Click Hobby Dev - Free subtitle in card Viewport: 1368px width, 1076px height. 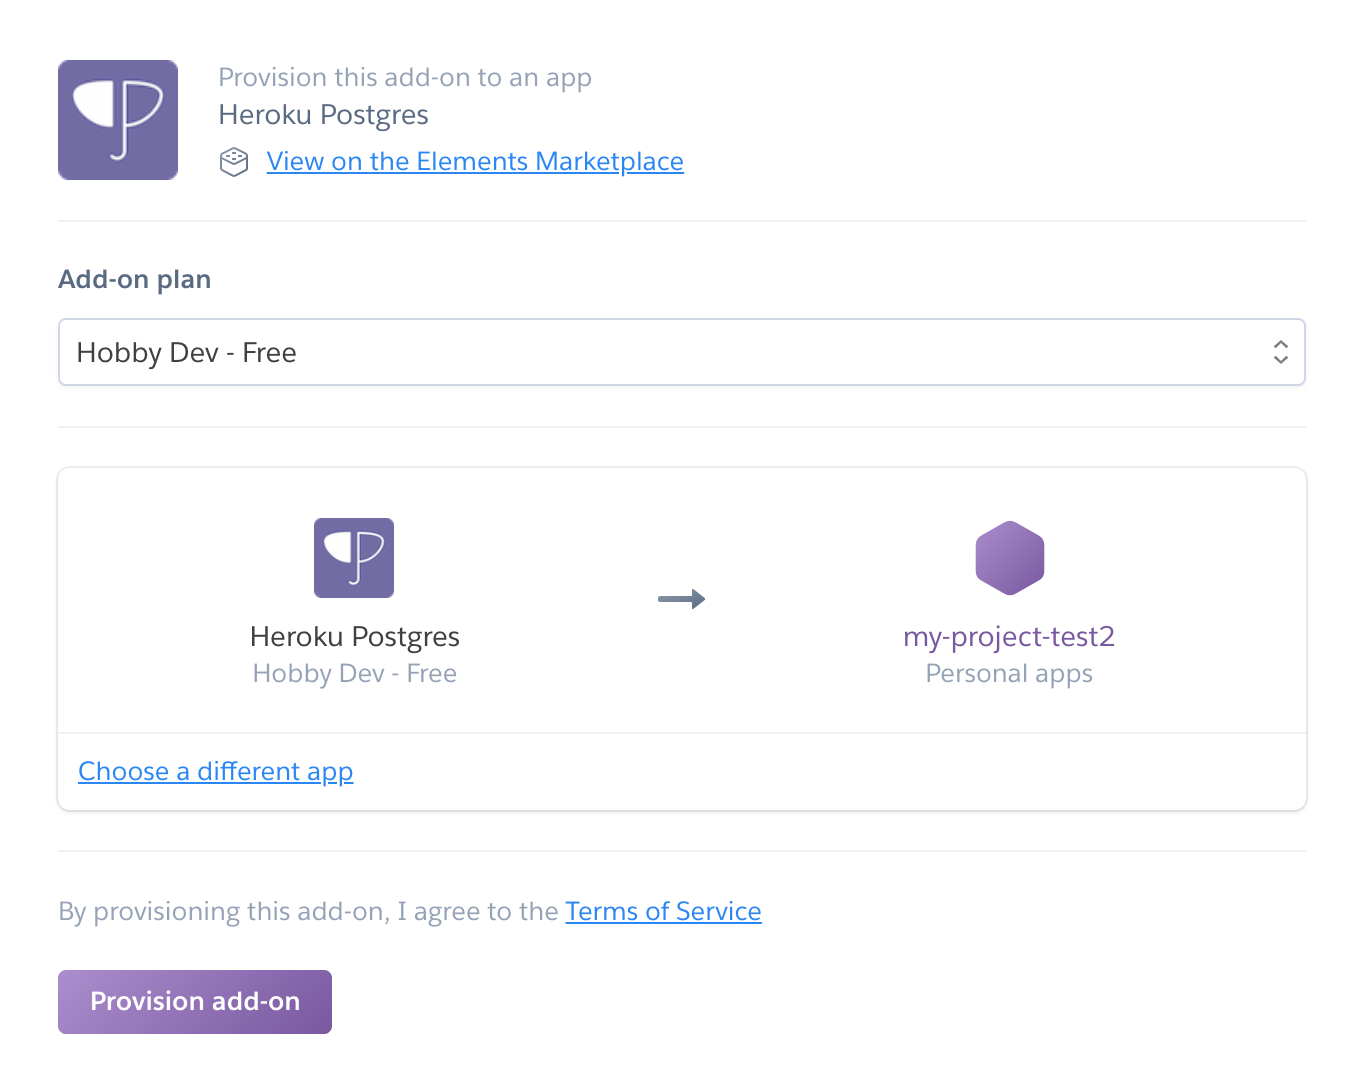[355, 674]
